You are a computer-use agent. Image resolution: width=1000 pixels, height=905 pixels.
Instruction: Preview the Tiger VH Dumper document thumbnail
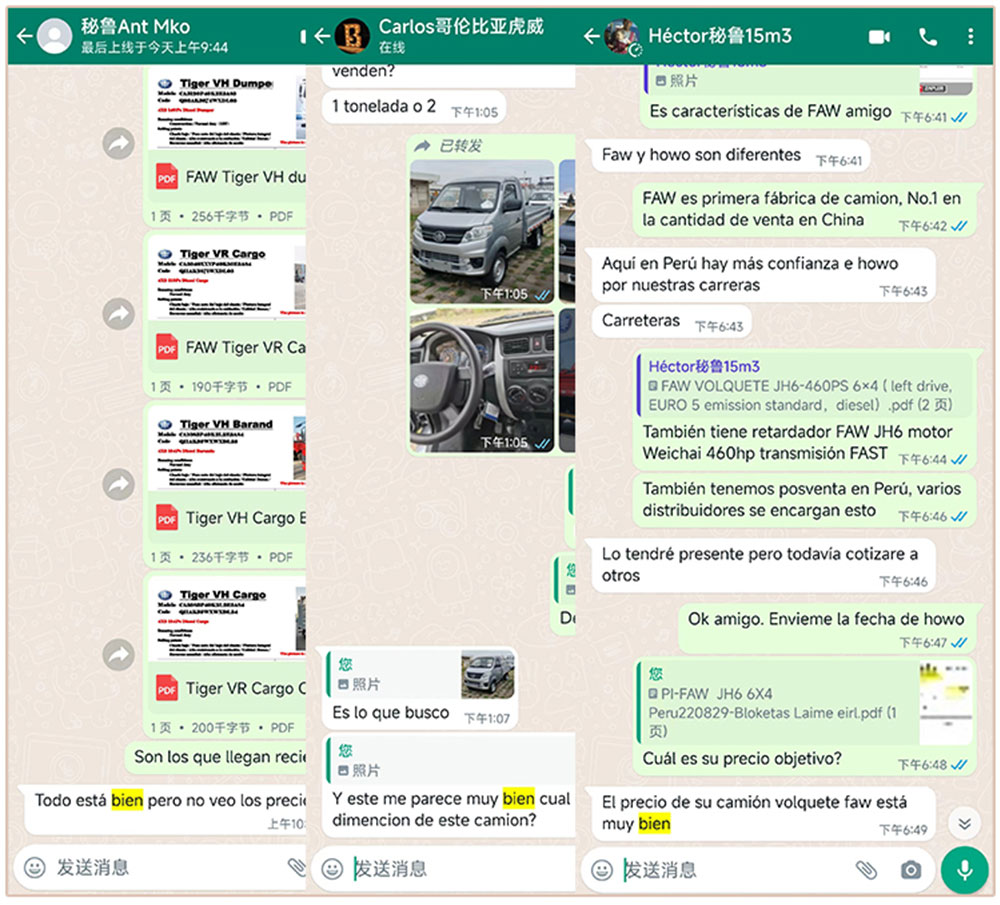228,111
